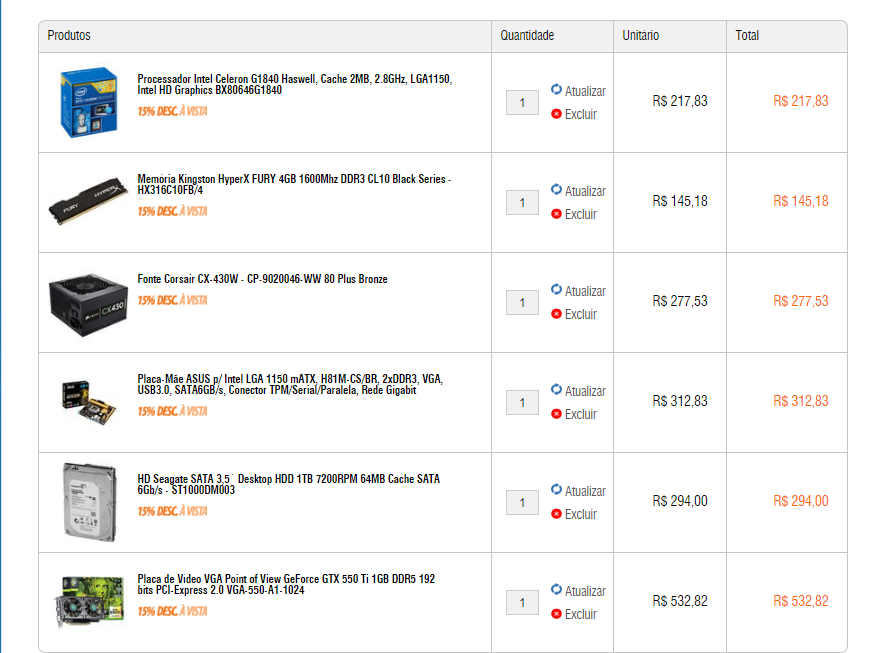Click the quantity field for the Seagate HD
This screenshot has width=871, height=653.
pos(522,503)
